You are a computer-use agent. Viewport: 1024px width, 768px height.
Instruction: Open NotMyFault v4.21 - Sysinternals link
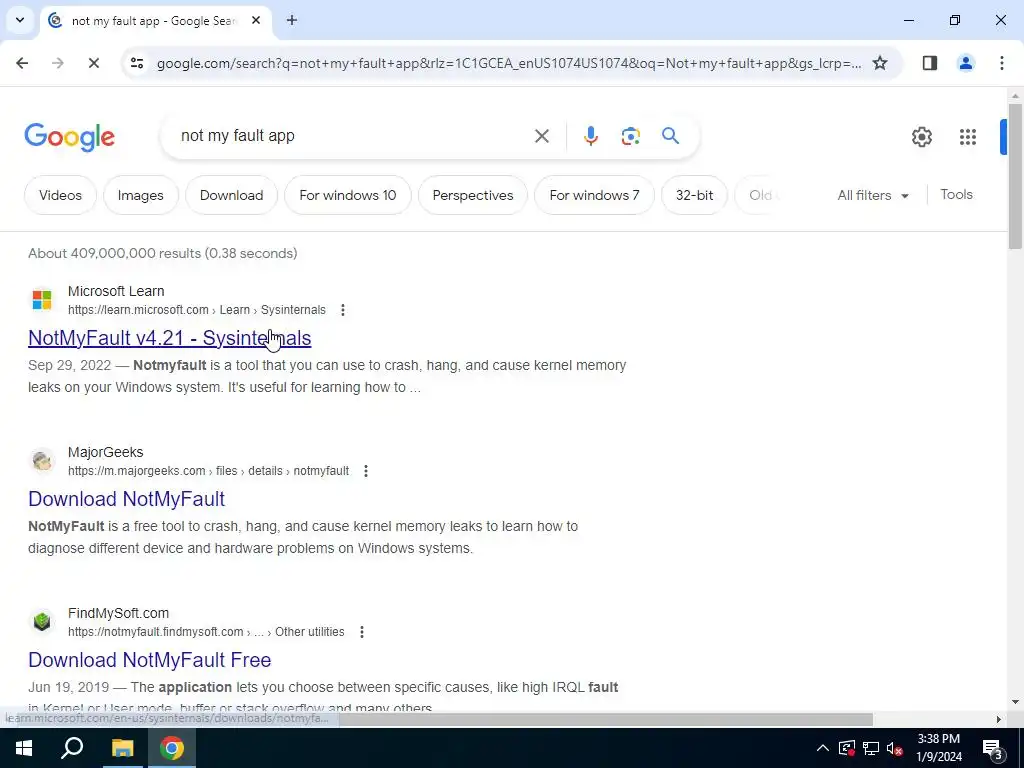tap(170, 338)
